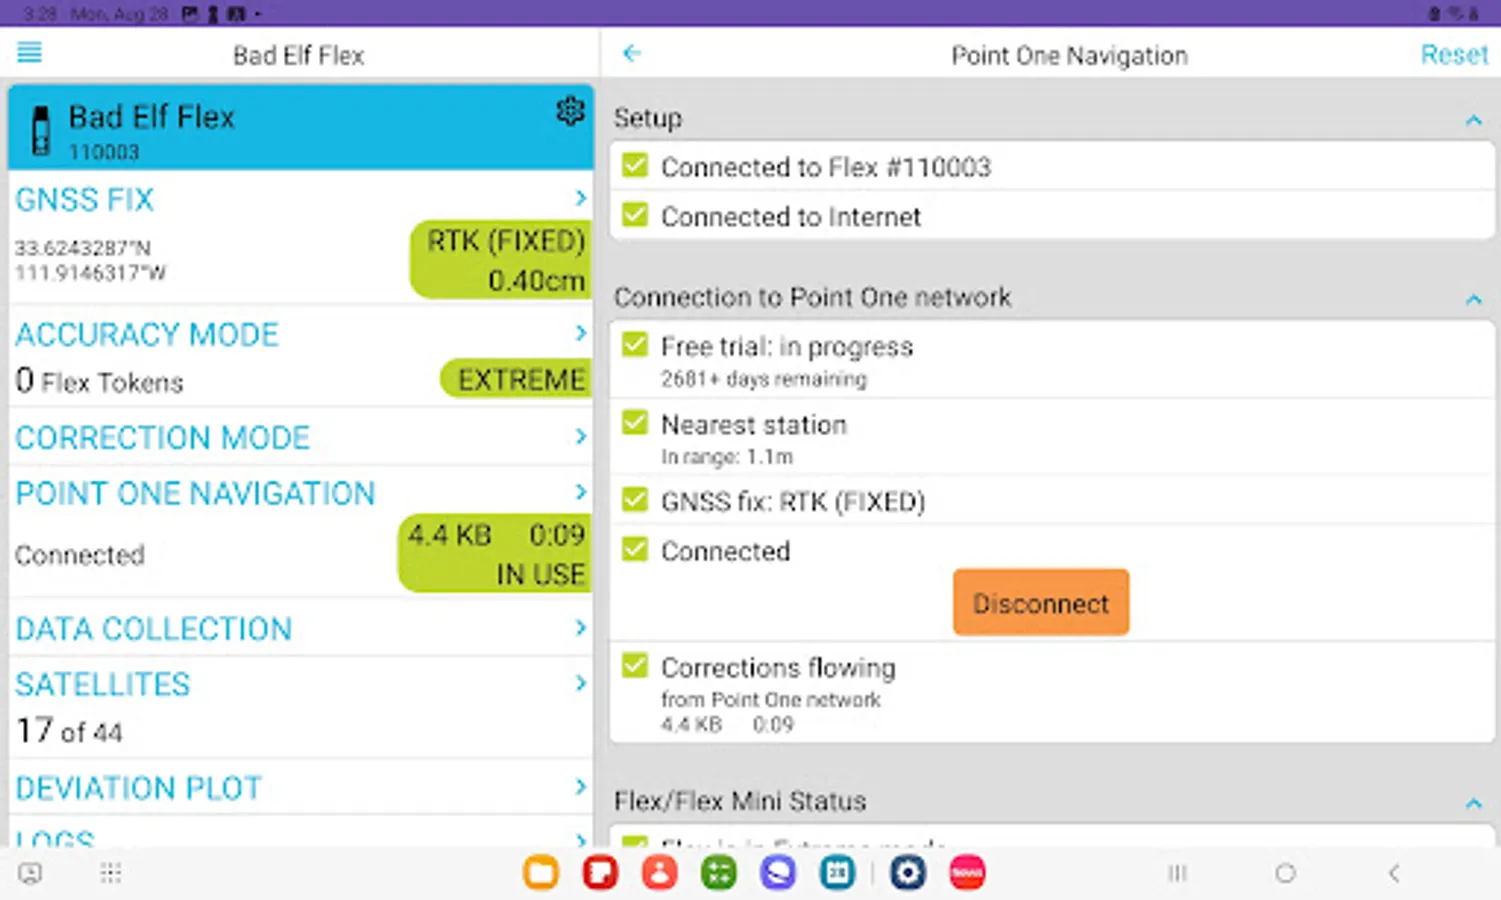
Task: Tap the EXTREME accuracy badge
Action: tap(517, 379)
